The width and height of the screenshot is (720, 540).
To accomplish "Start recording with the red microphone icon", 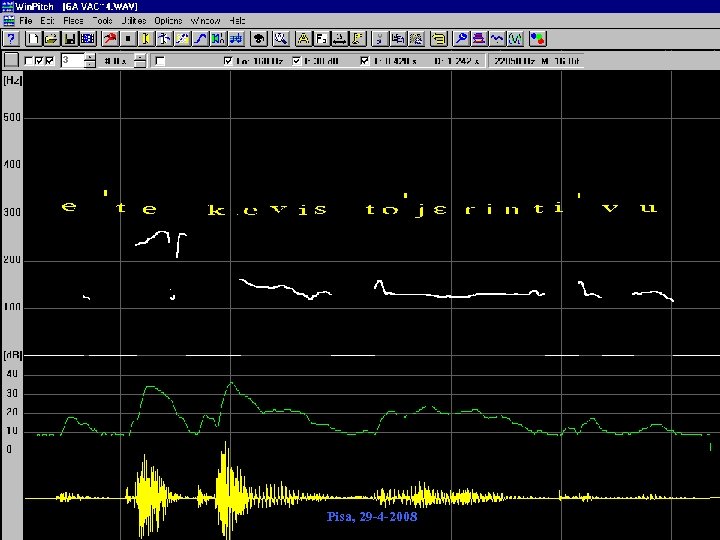I will coord(110,39).
